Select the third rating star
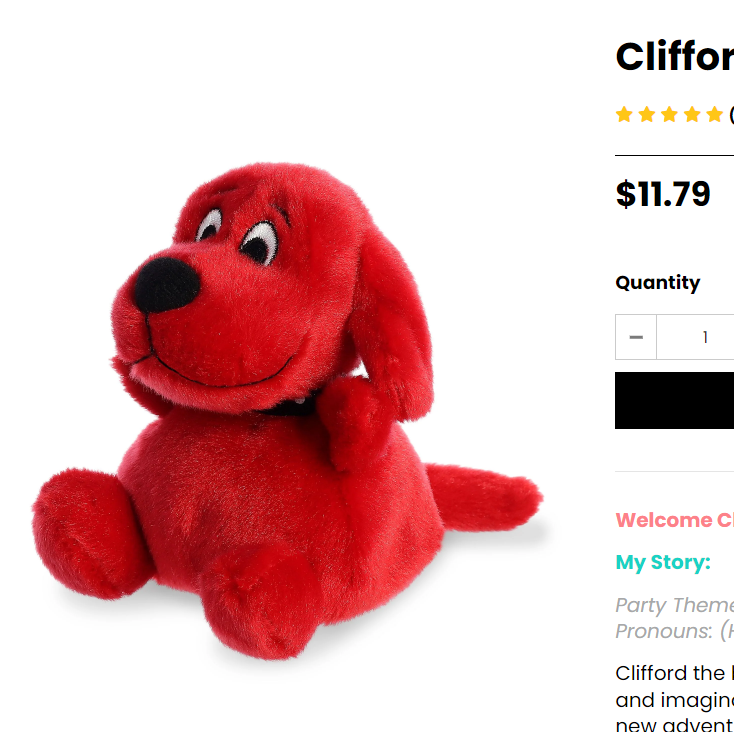Screen dimensions: 734x732 pos(669,114)
